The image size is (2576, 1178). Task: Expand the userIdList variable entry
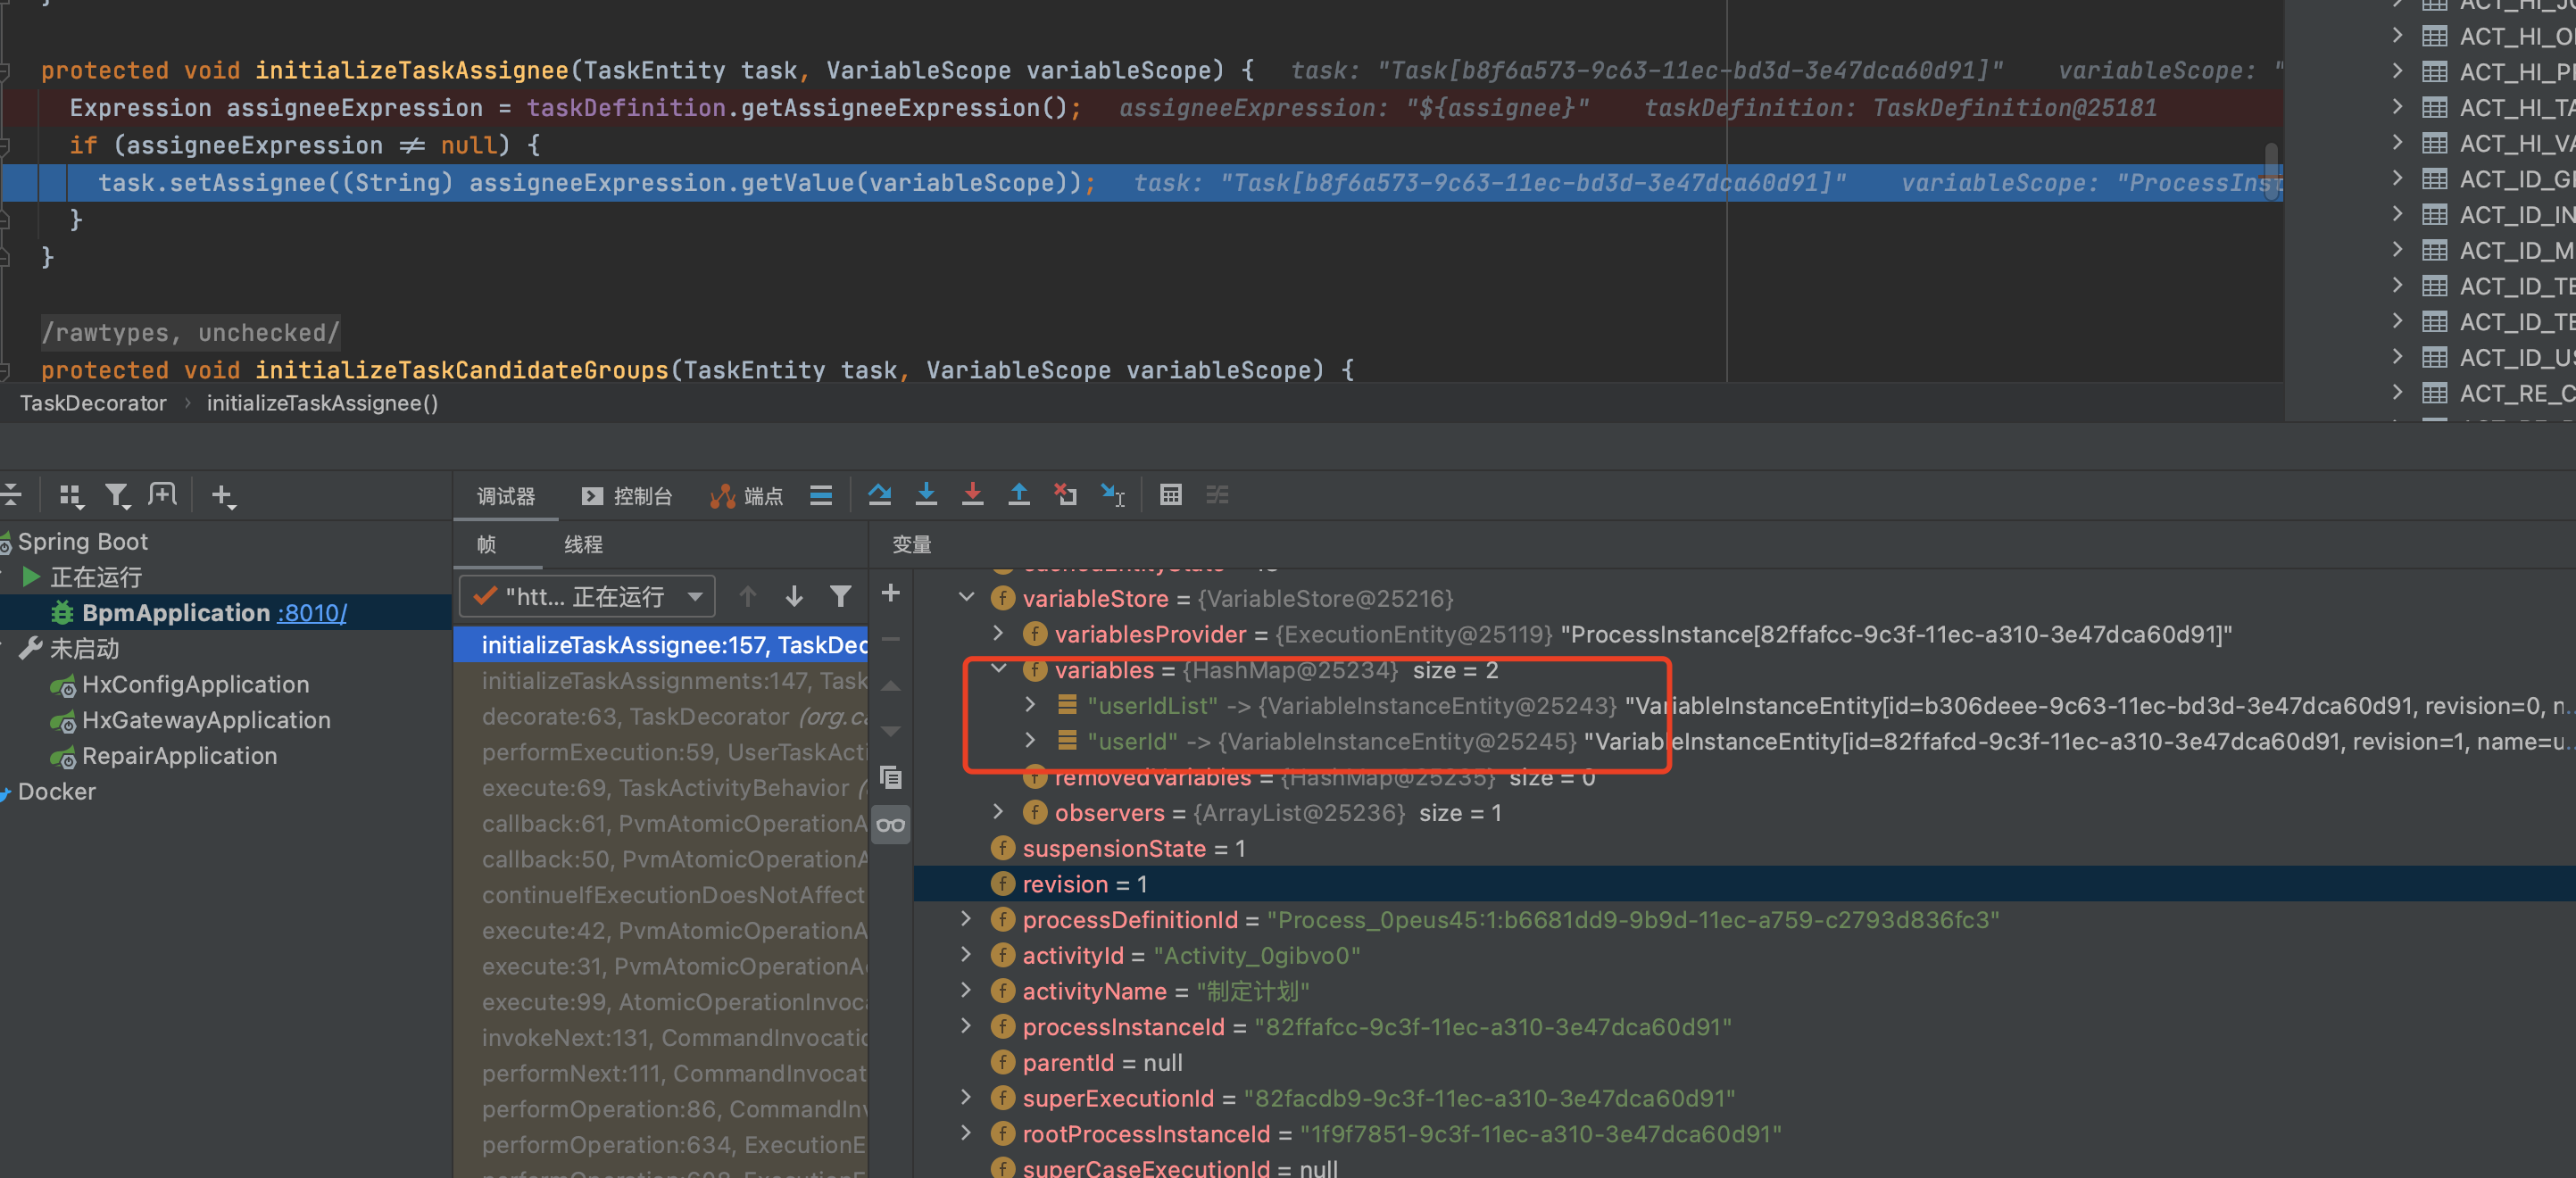pyautogui.click(x=1030, y=705)
